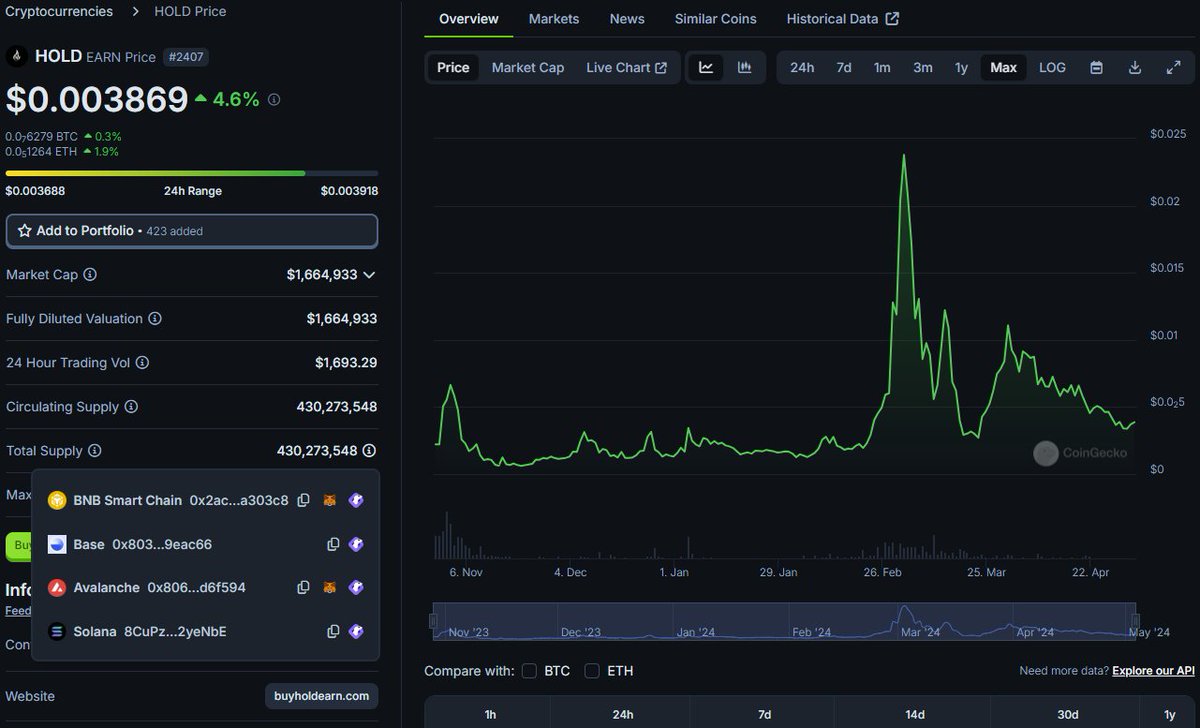The width and height of the screenshot is (1200, 728).
Task: Grab the left handle of chart range navigator
Action: click(x=434, y=621)
